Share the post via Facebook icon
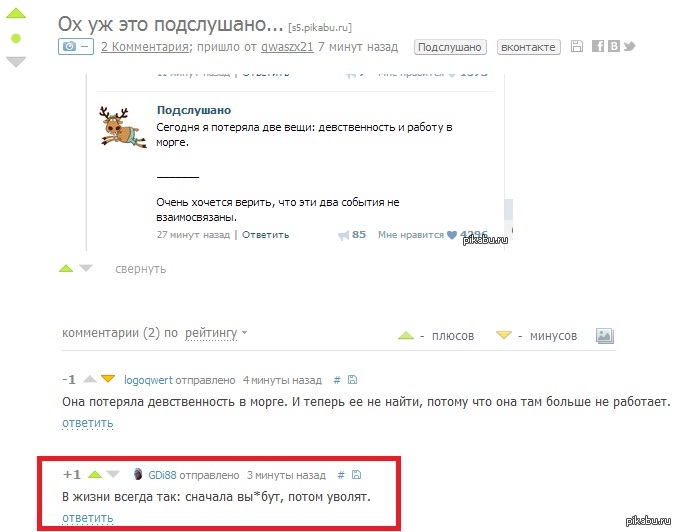The height and width of the screenshot is (532, 676). (598, 46)
